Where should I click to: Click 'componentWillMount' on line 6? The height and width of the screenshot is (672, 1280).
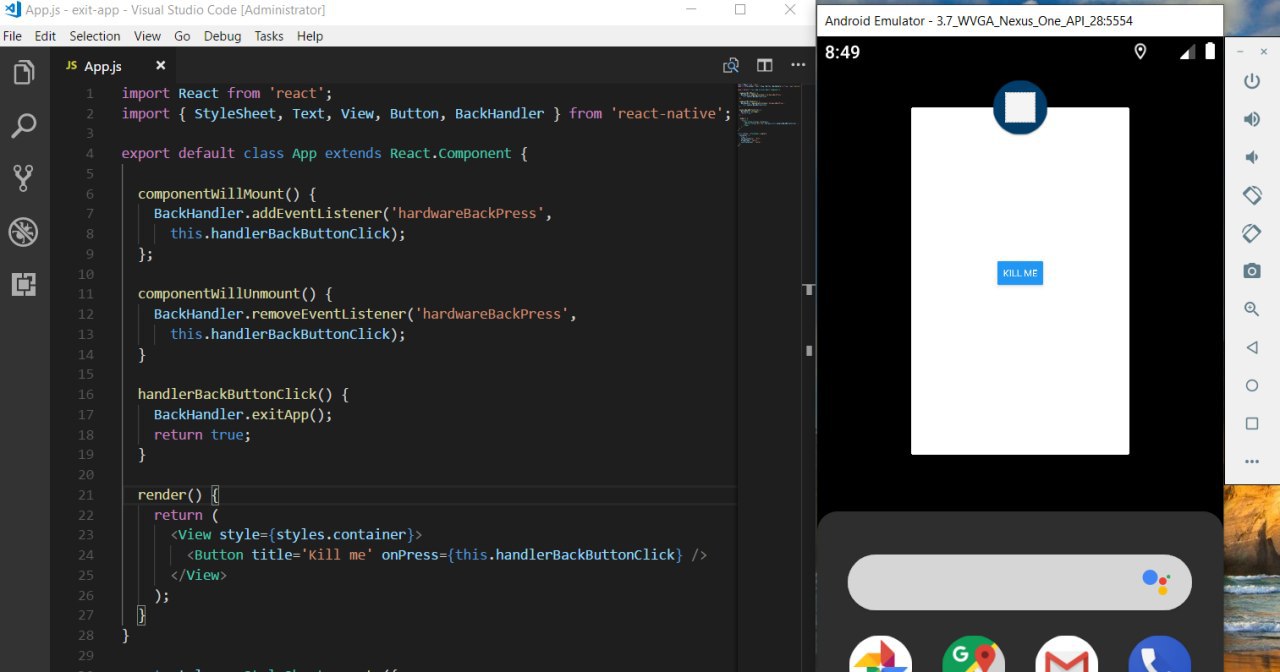[211, 193]
